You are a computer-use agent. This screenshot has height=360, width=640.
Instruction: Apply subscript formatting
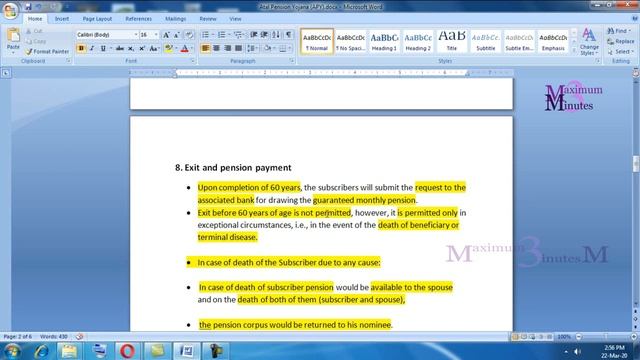[x=131, y=48]
